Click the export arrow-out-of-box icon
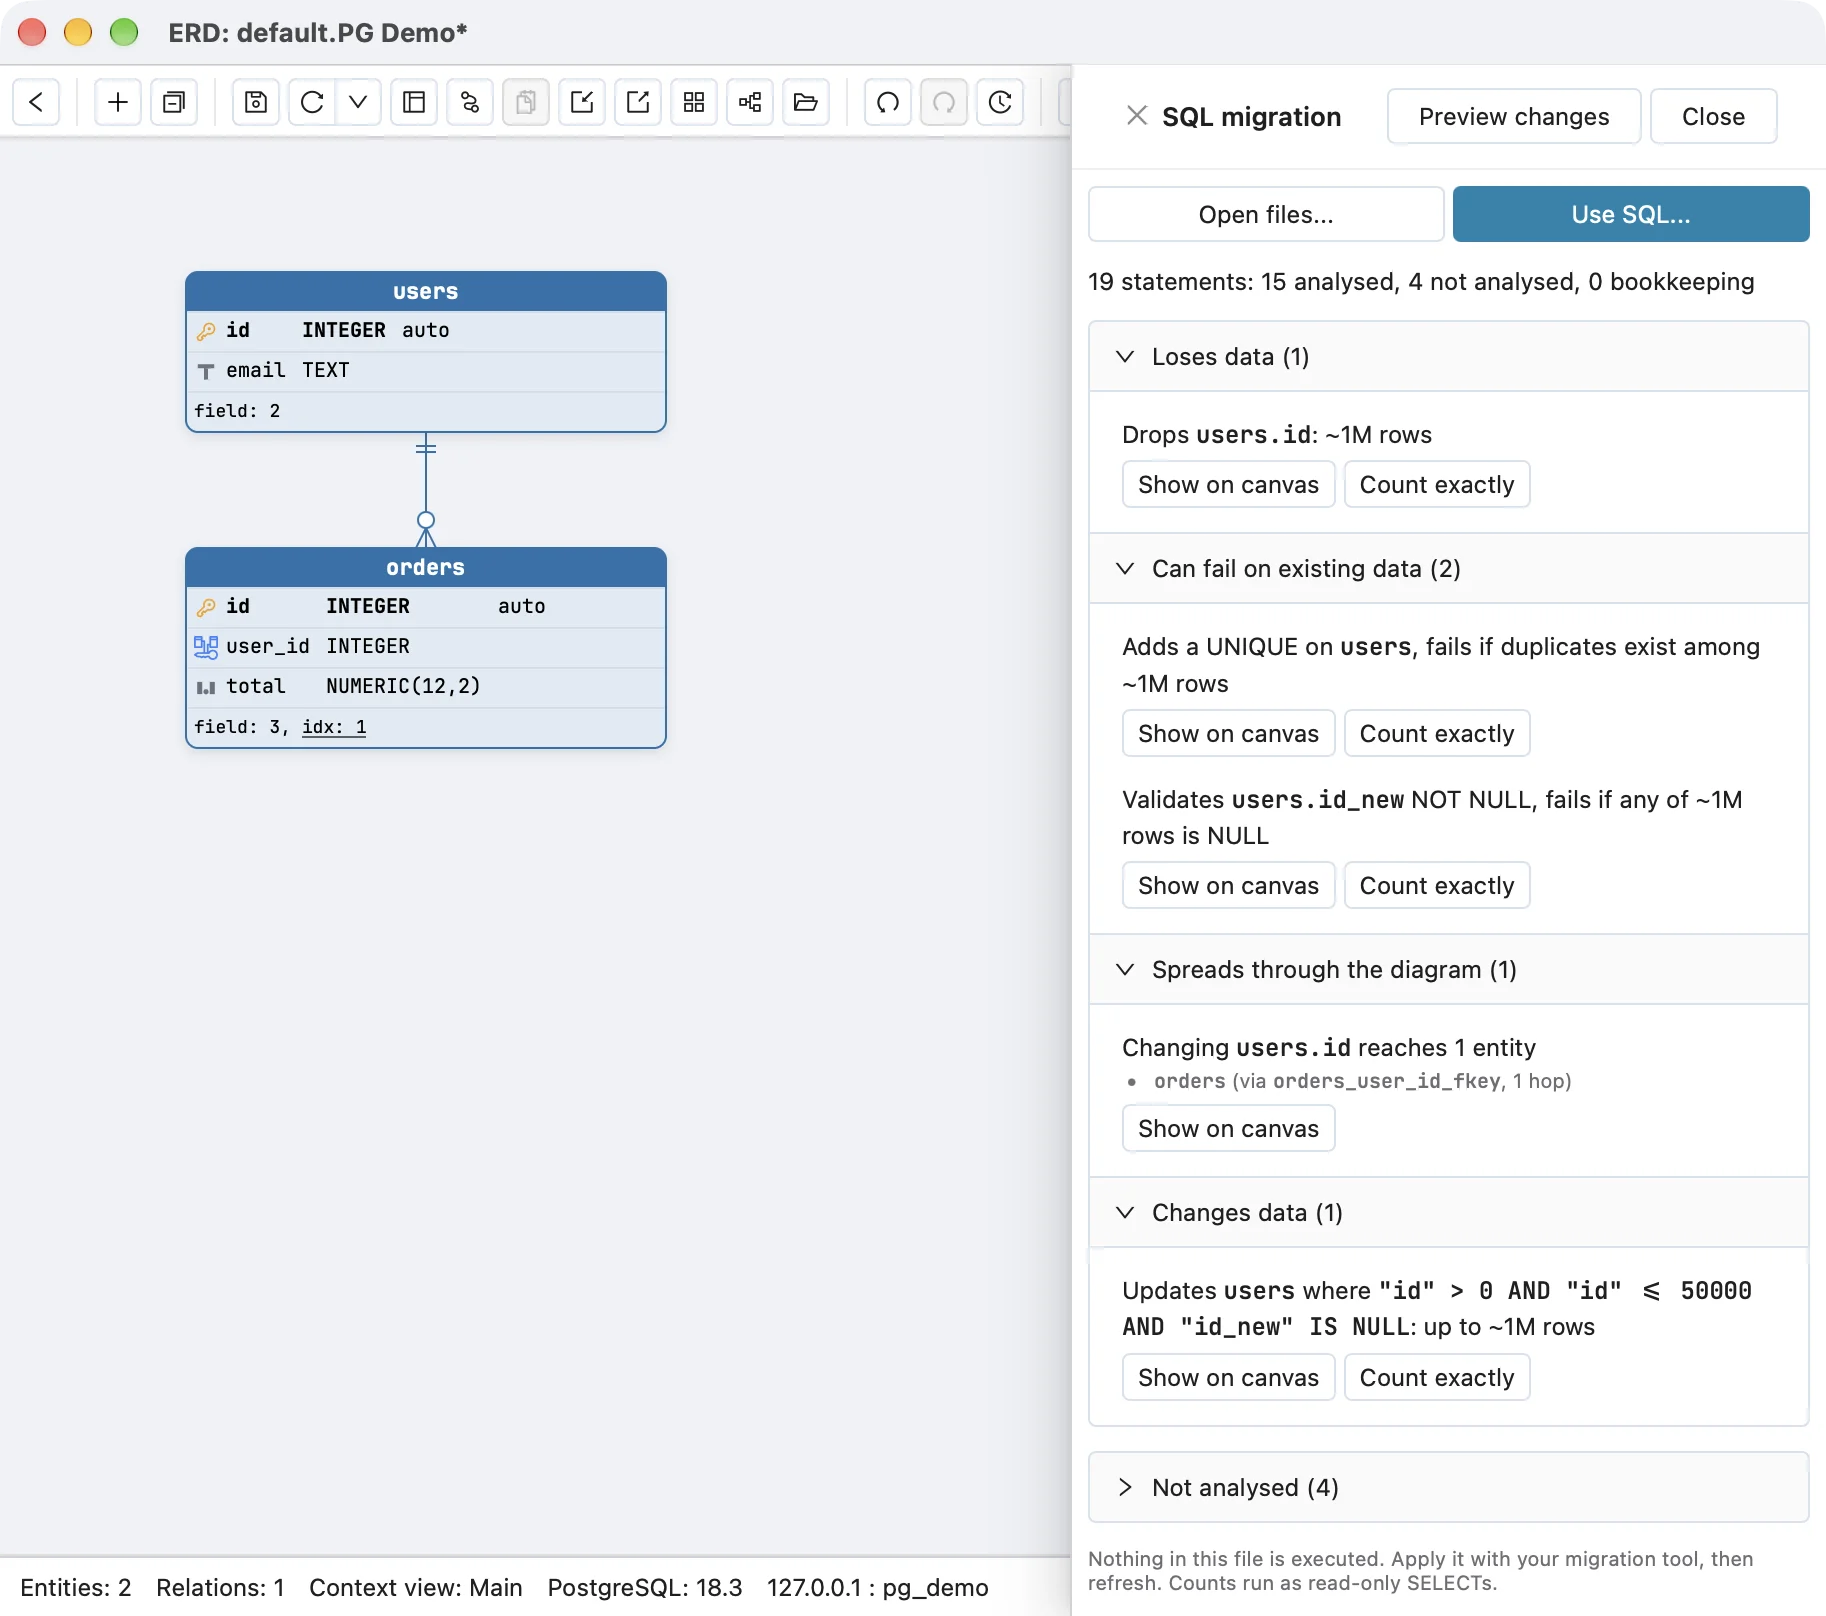The image size is (1826, 1616). tap(638, 102)
